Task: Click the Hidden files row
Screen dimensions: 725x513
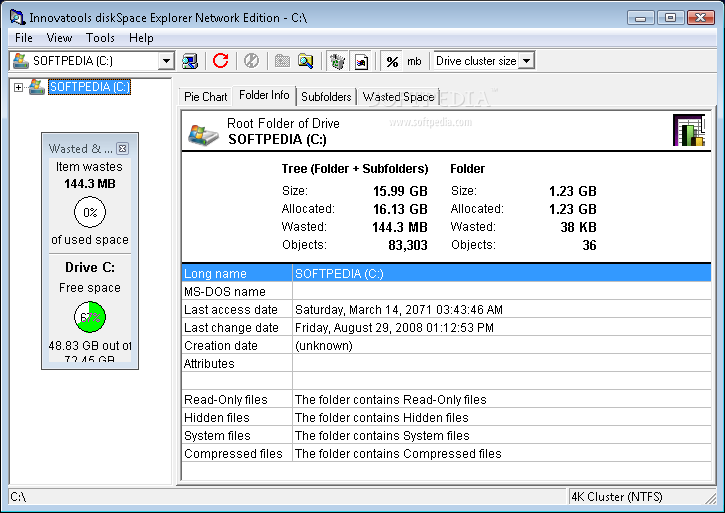Action: (x=446, y=417)
